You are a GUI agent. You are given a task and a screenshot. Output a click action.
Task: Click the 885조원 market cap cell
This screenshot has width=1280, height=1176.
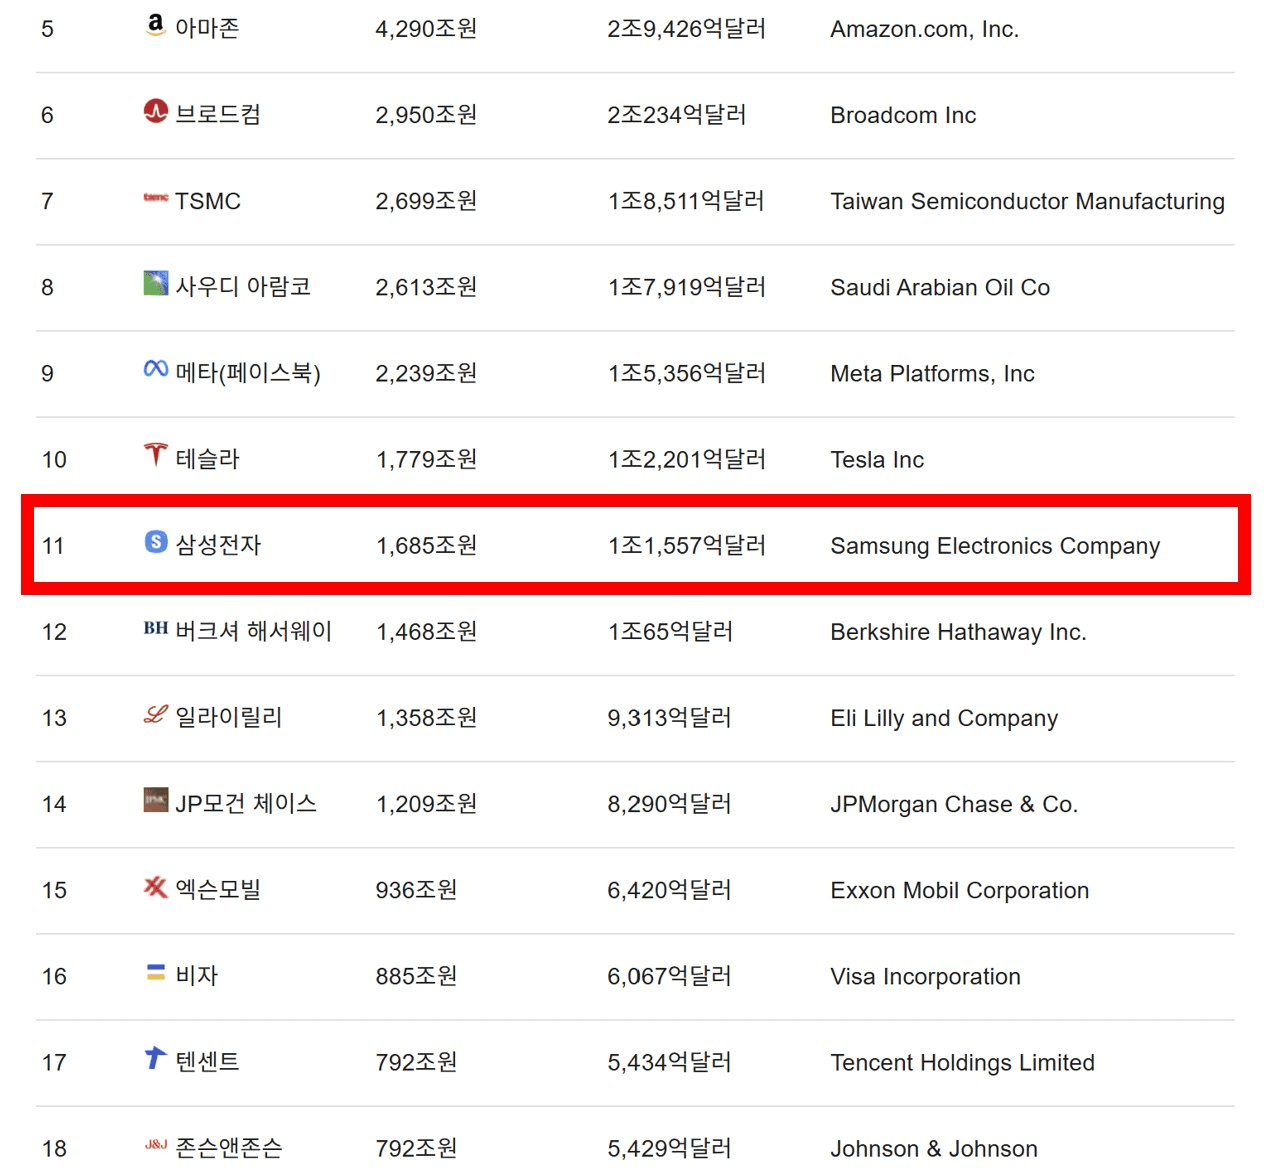pyautogui.click(x=416, y=975)
